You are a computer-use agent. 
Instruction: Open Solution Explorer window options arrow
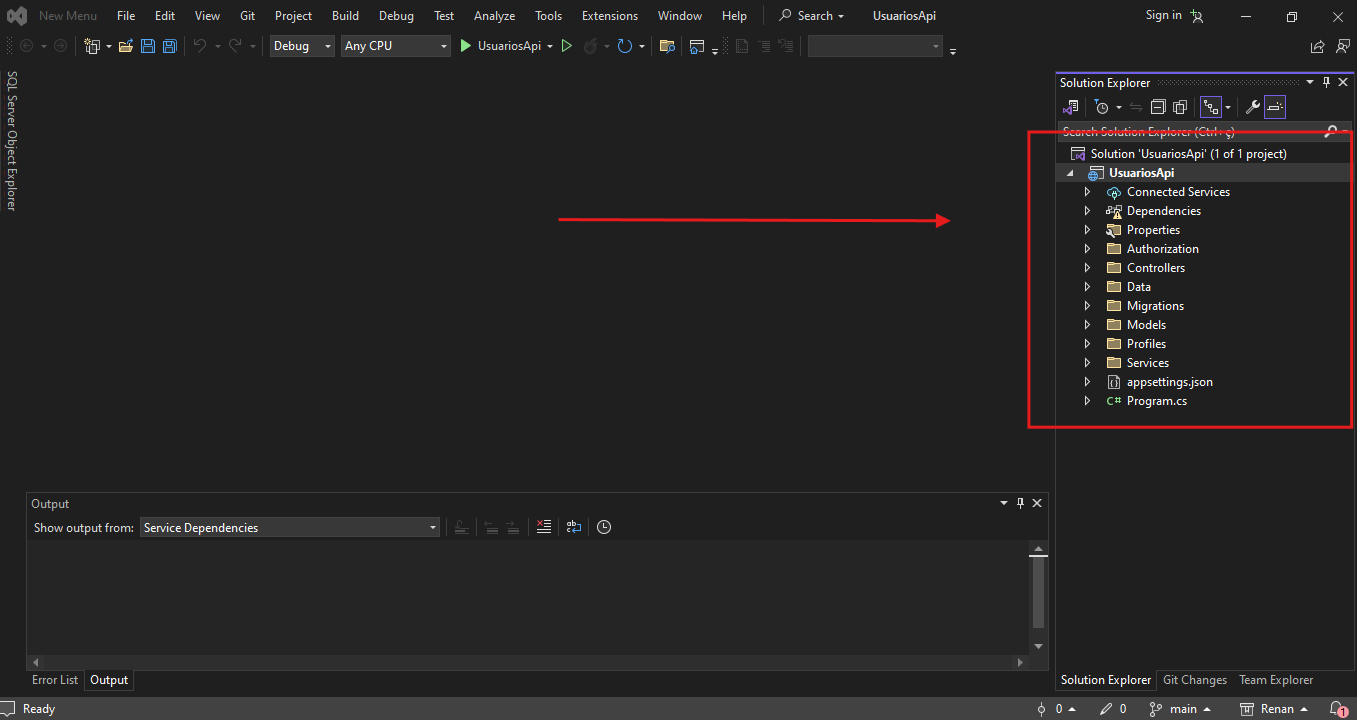(x=1310, y=83)
